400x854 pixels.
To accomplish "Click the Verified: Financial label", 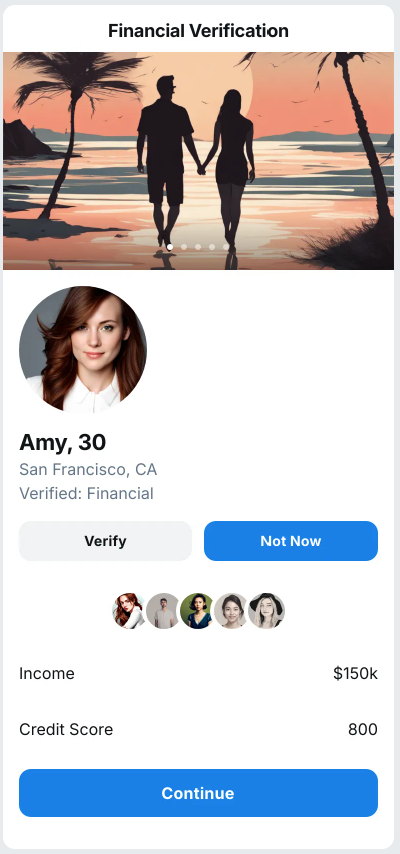I will (87, 493).
